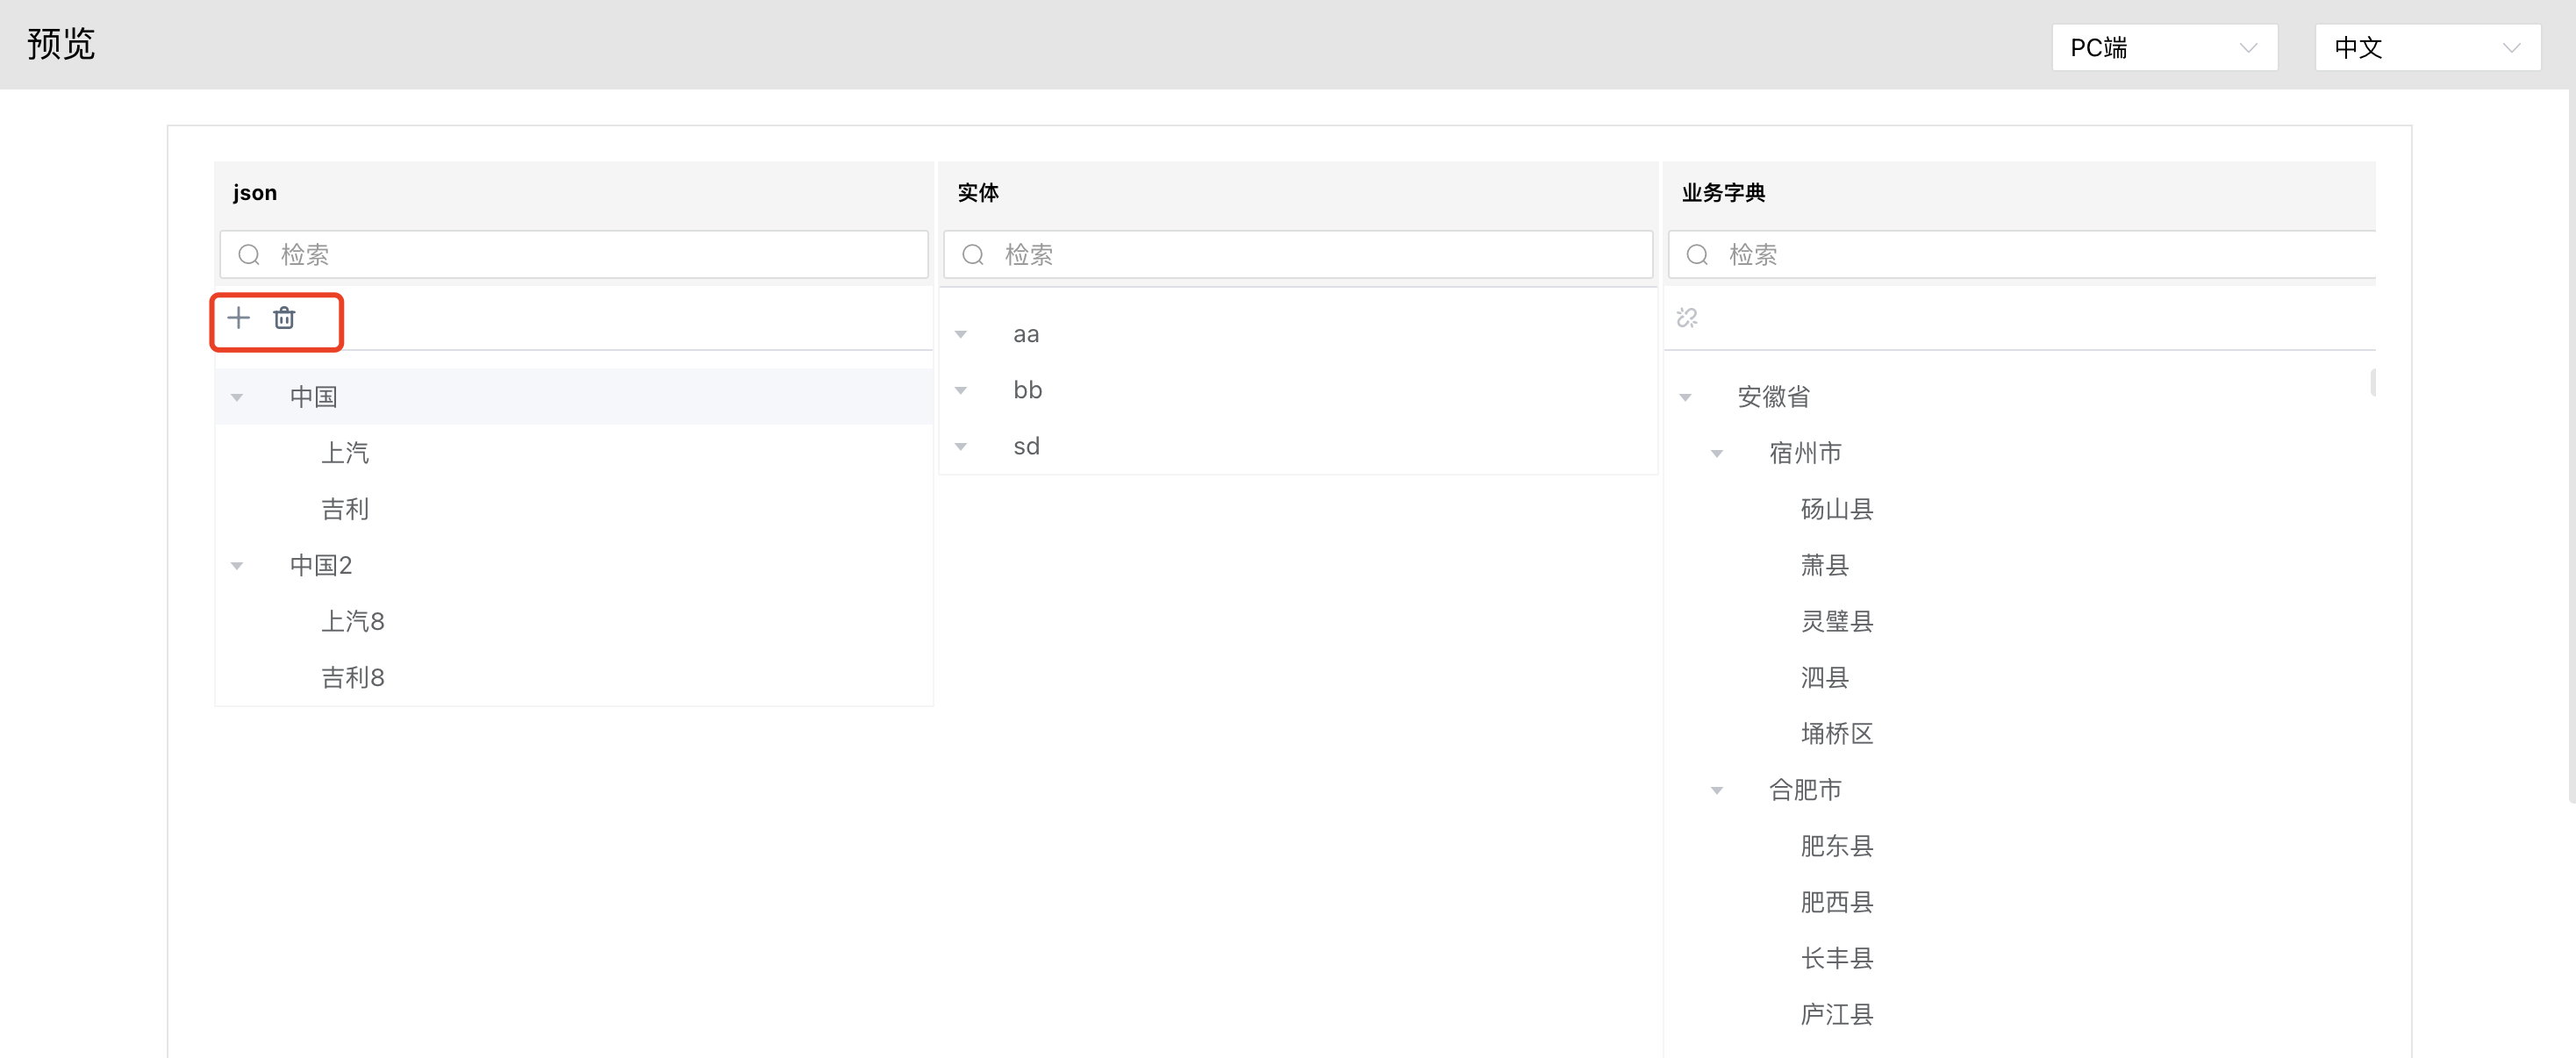The image size is (2576, 1058).
Task: Select the 灵璧县 tree item
Action: pos(1836,622)
